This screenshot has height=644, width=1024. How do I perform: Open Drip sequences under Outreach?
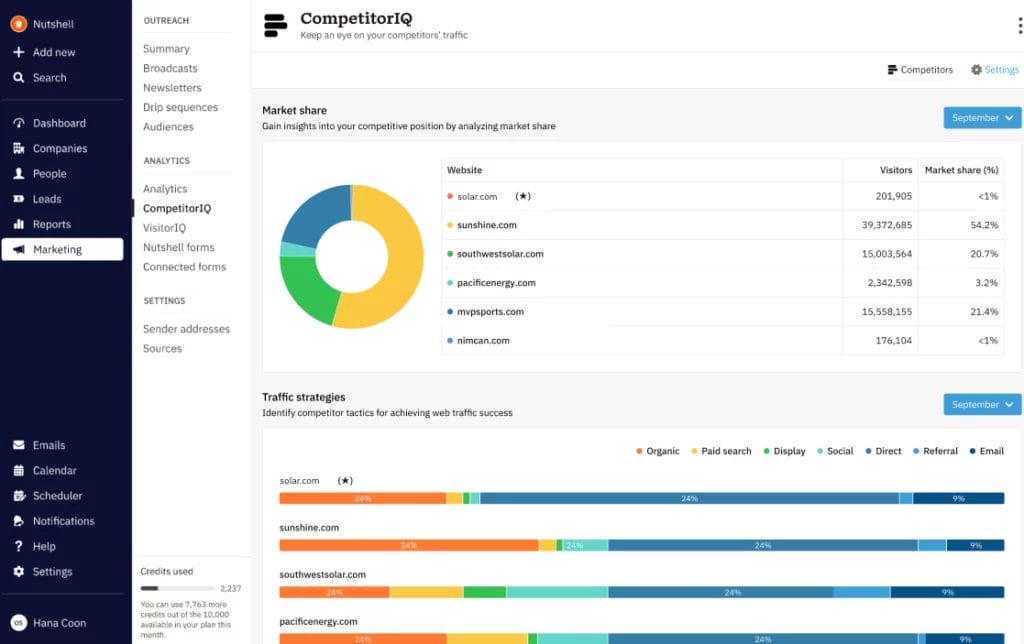pos(179,107)
